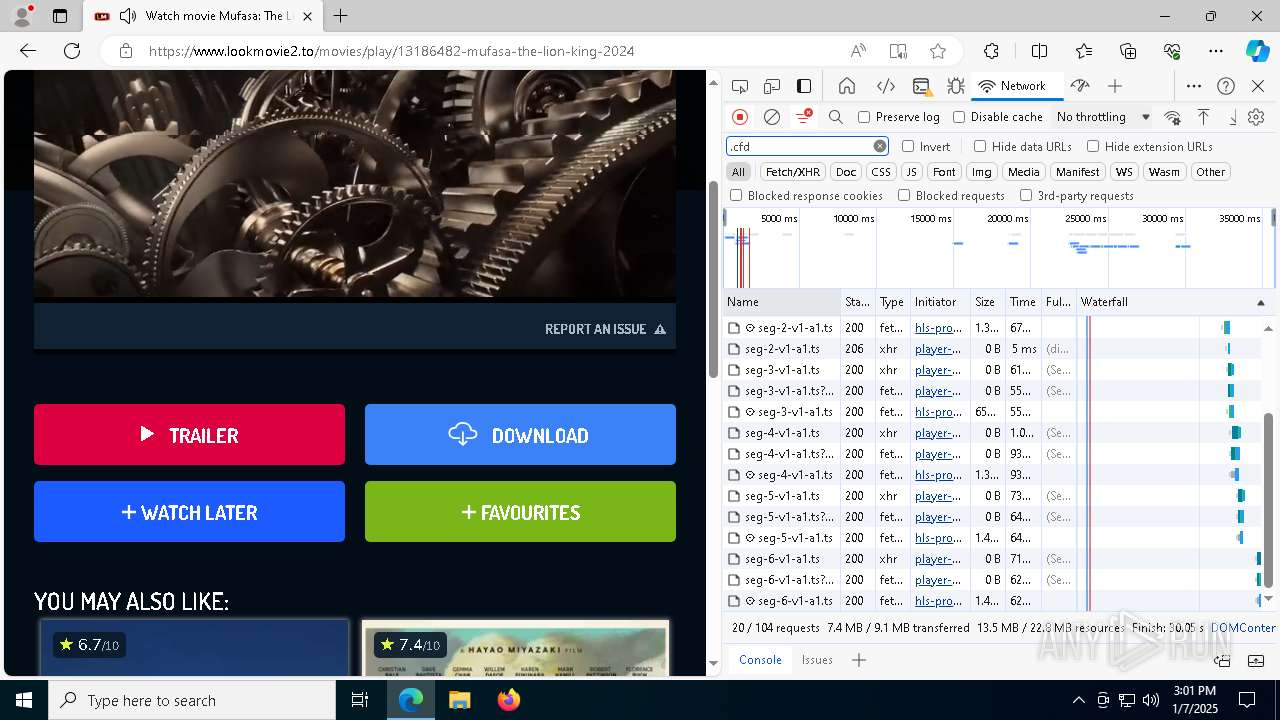Select the JS filter type
This screenshot has width=1280, height=720.
(911, 172)
